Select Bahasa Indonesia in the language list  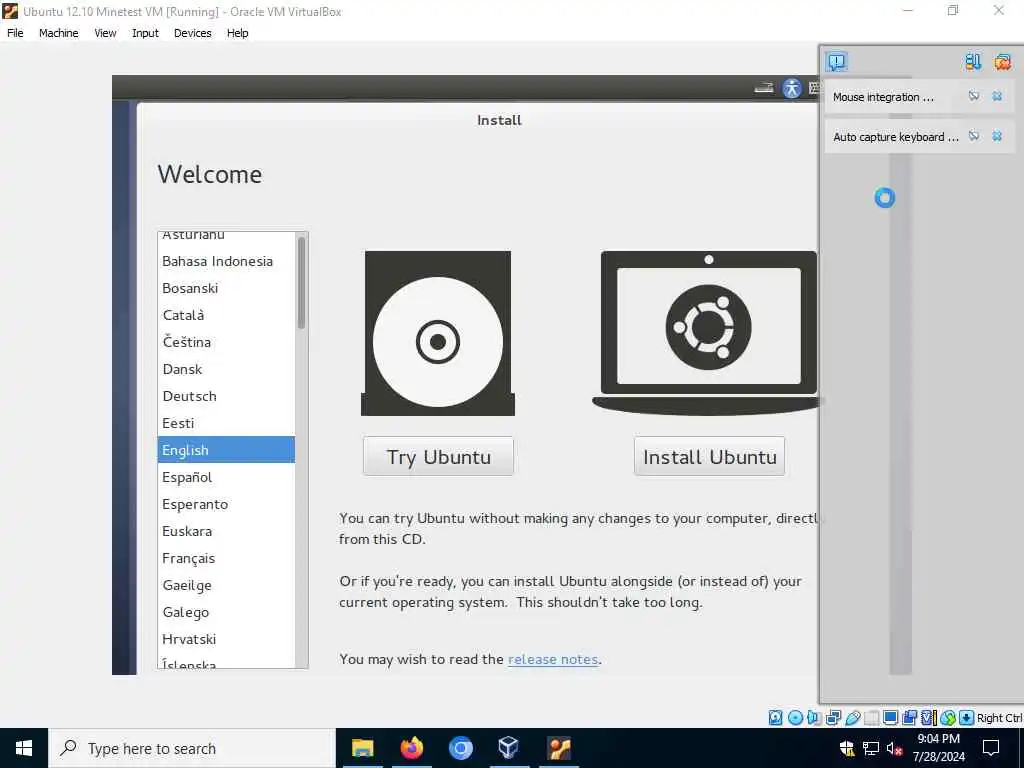tap(226, 261)
